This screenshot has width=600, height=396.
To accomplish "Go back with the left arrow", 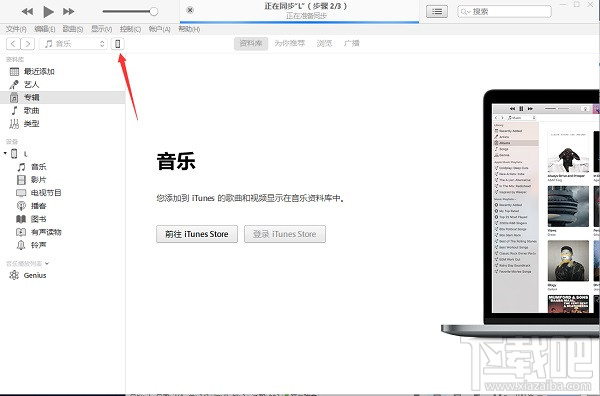I will (13, 44).
